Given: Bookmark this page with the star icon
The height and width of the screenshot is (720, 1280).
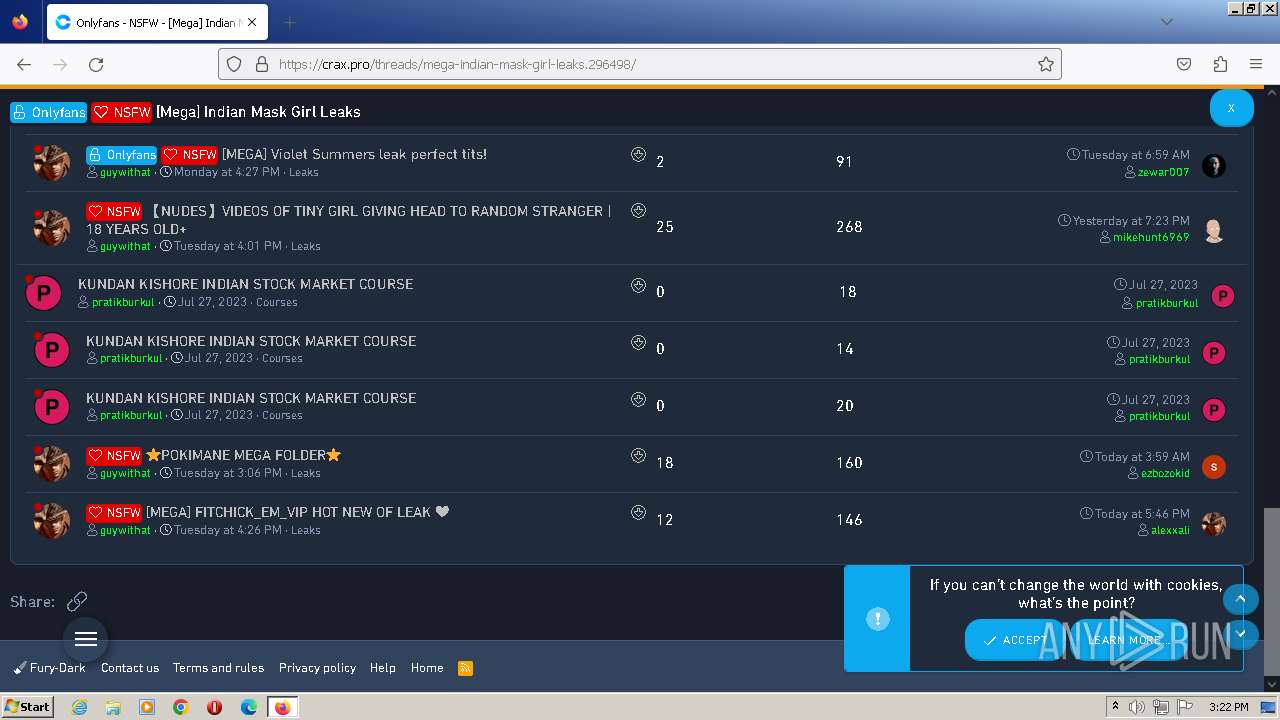Looking at the screenshot, I should tap(1046, 64).
